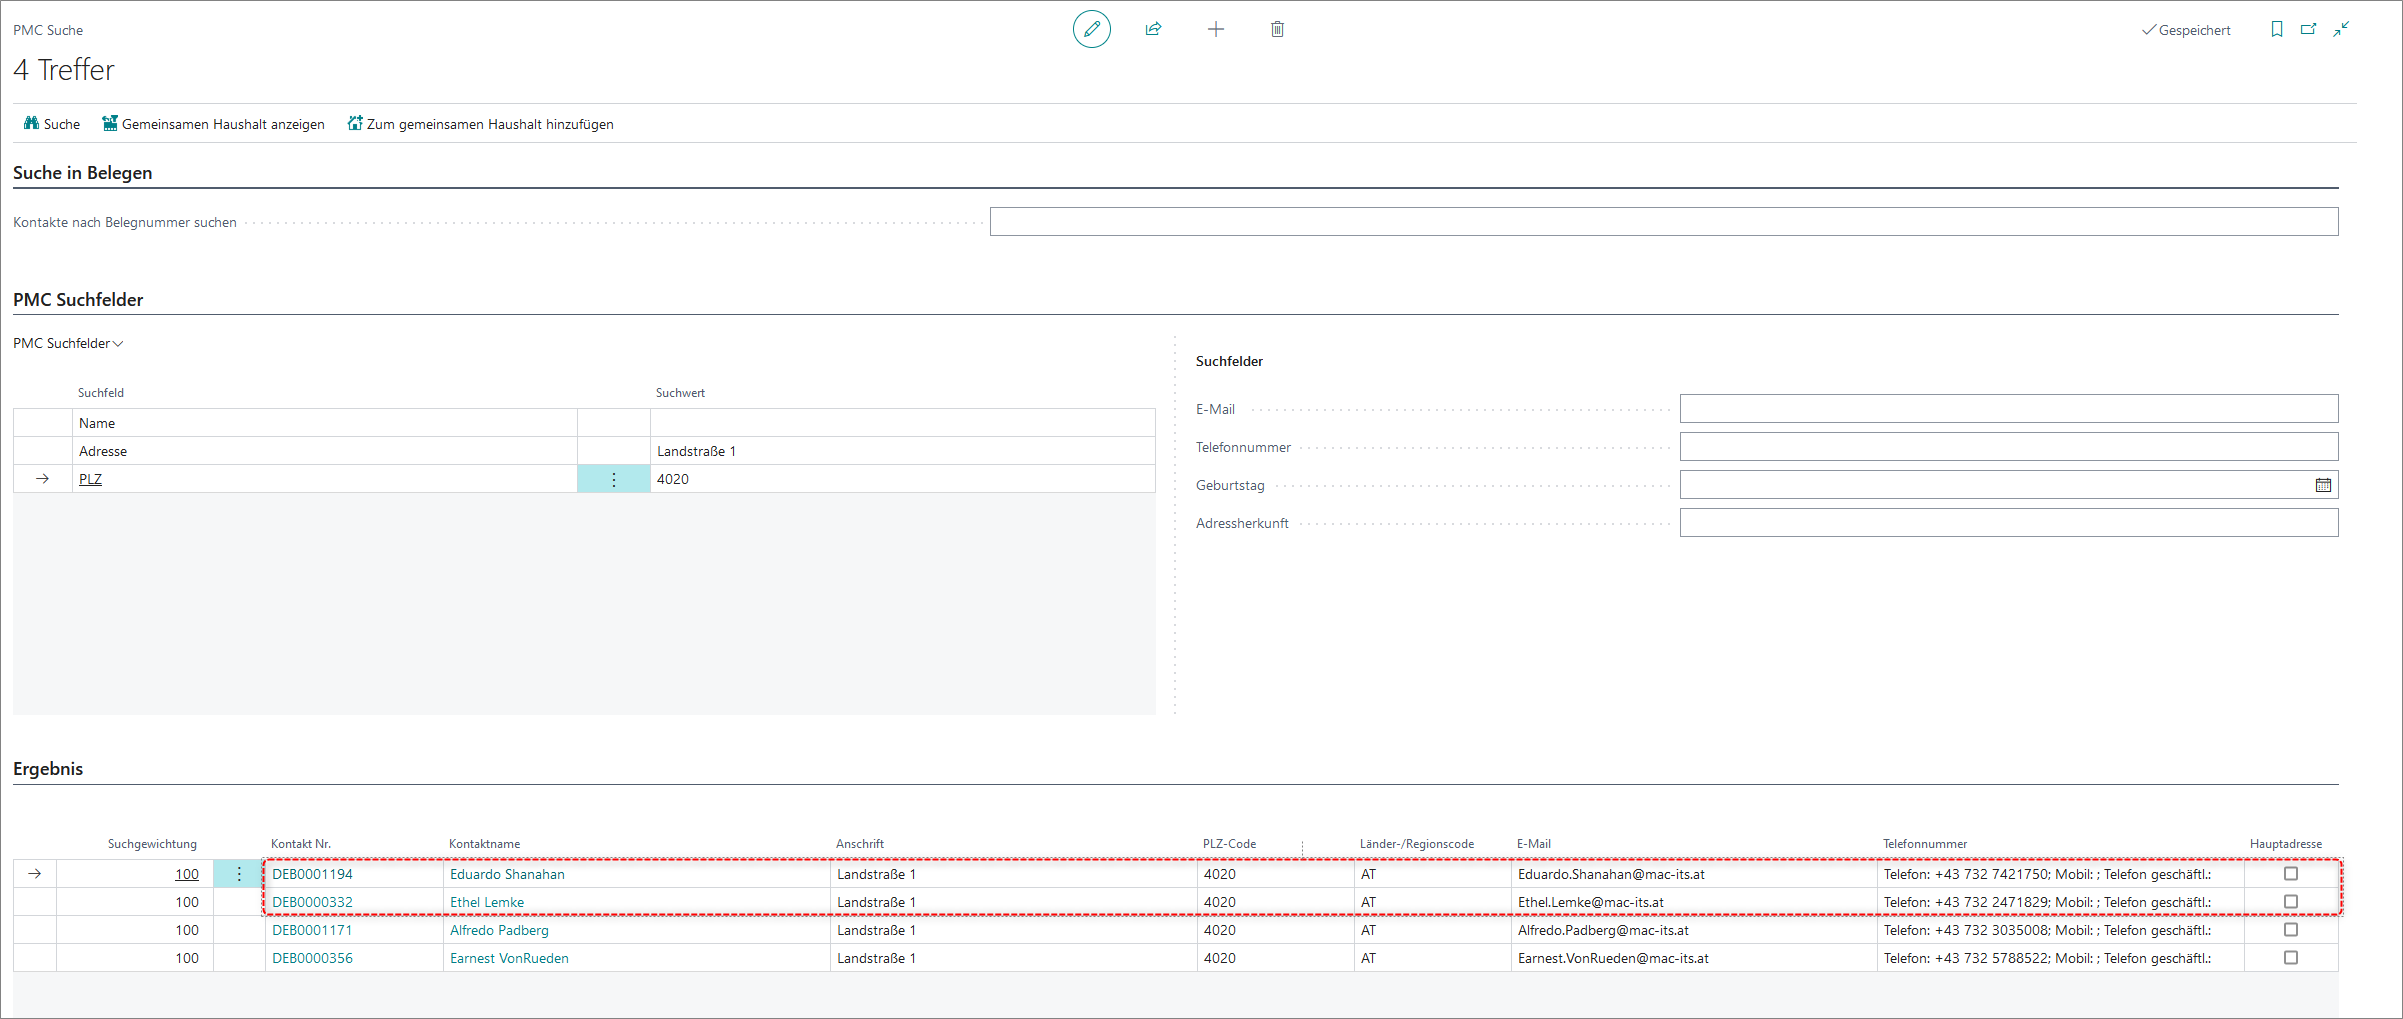Click the Adressherkunft field
This screenshot has height=1019, width=2403.
(2009, 523)
